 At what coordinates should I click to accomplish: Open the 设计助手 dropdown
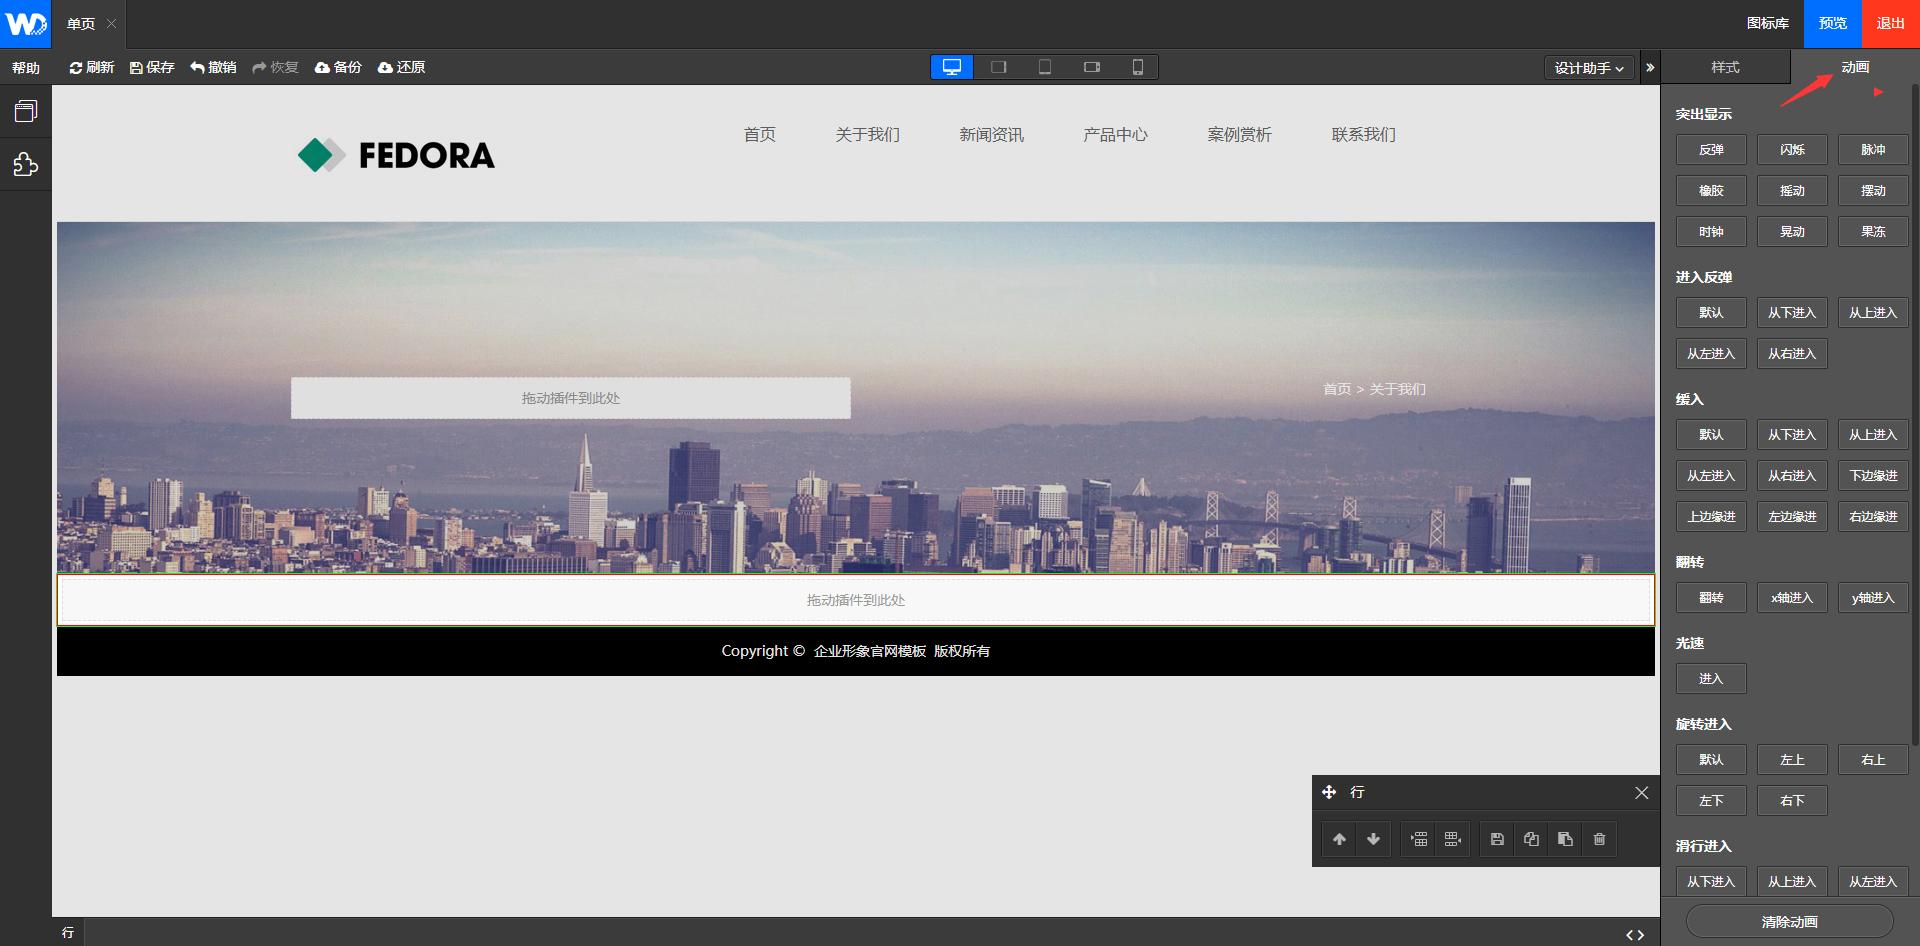coord(1588,68)
